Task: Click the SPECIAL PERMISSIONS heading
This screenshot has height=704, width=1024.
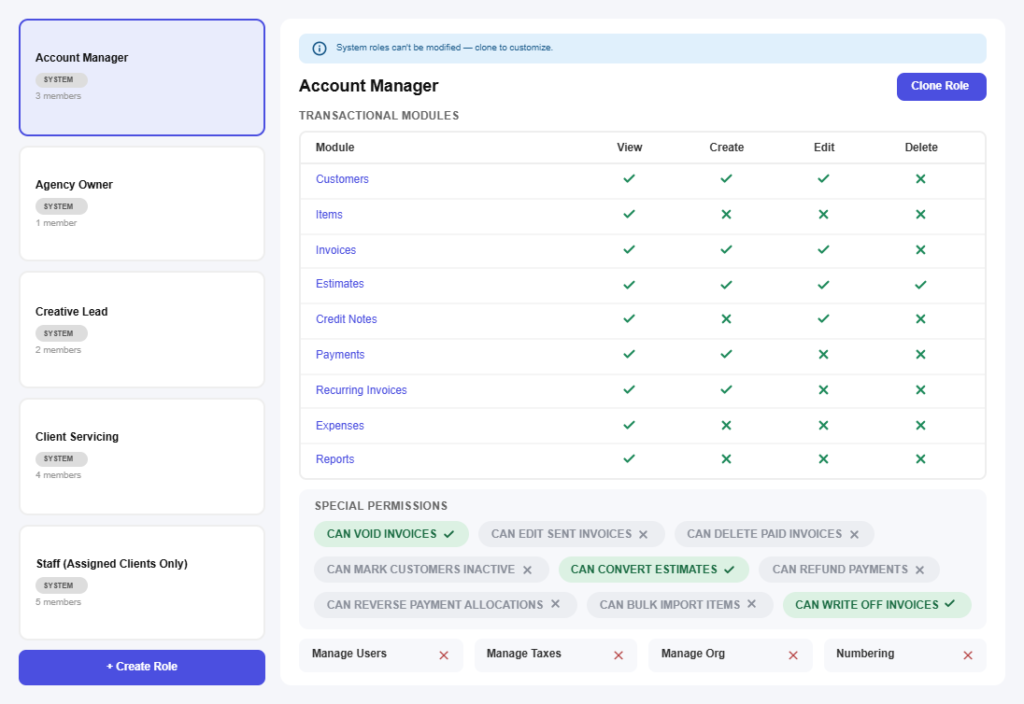Action: [381, 506]
